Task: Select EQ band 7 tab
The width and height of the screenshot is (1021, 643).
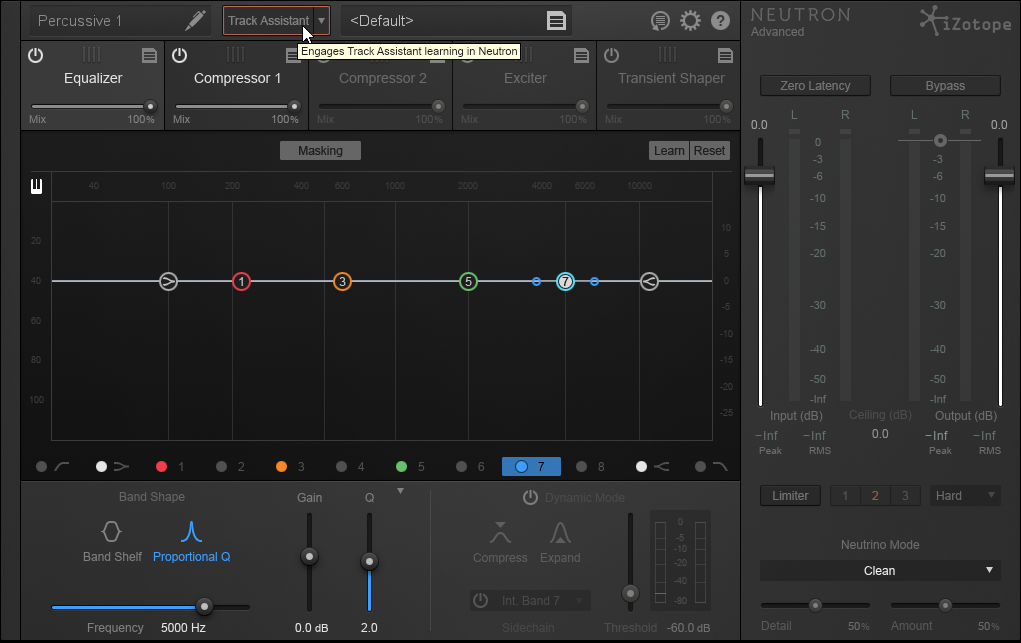Action: [x=531, y=466]
